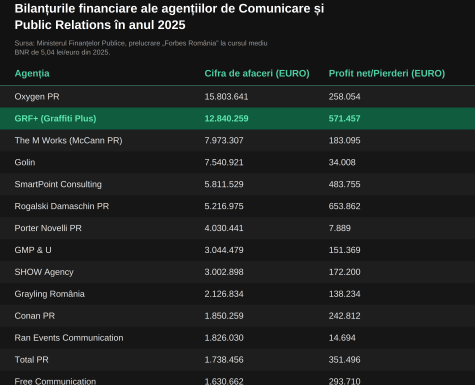This screenshot has height=385, width=475.
Task: Click the Sursa: Ministerul Finanțelor Publice note
Action: 141,48
